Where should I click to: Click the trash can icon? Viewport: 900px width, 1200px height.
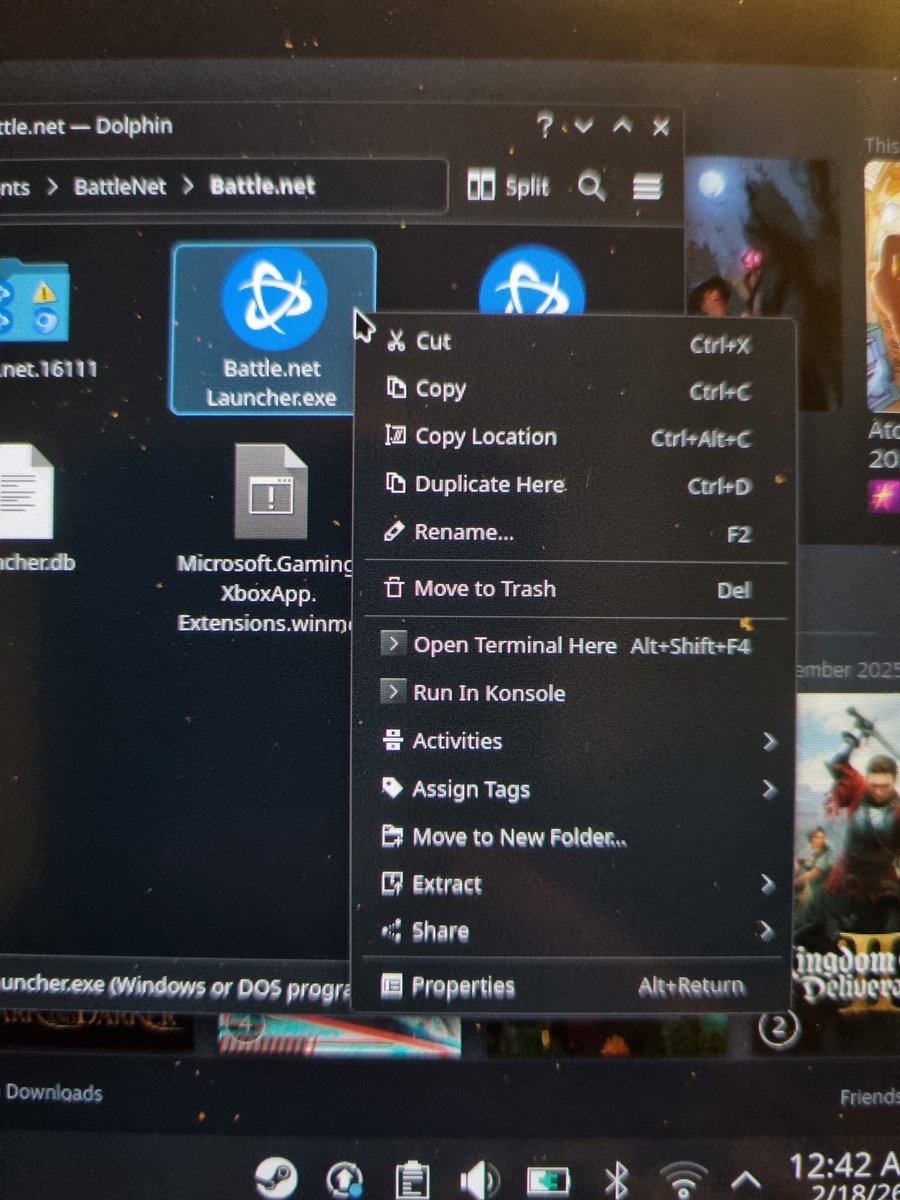(394, 588)
